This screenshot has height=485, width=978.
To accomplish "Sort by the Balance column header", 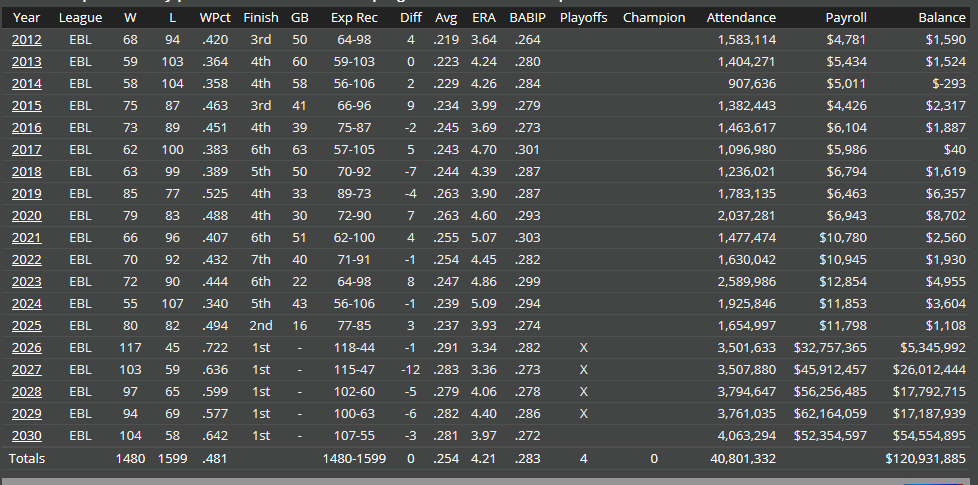I will coord(942,18).
